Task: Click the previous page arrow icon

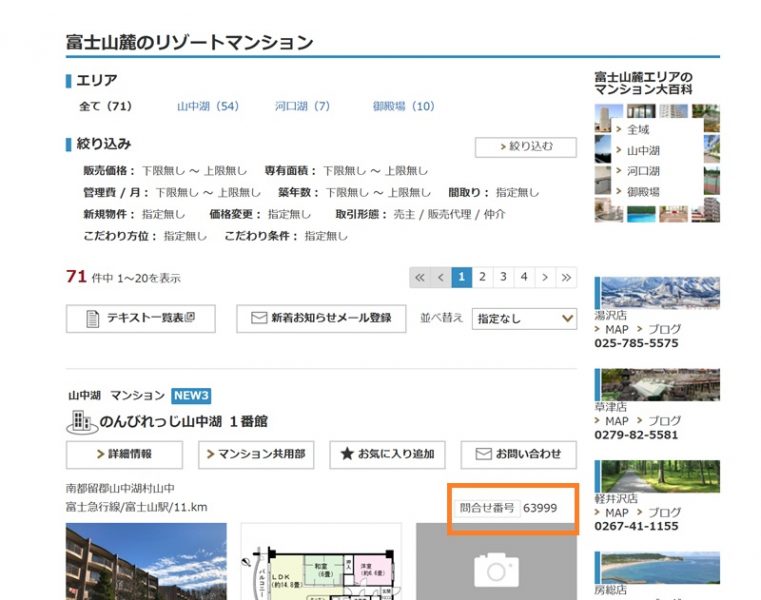Action: click(x=441, y=277)
